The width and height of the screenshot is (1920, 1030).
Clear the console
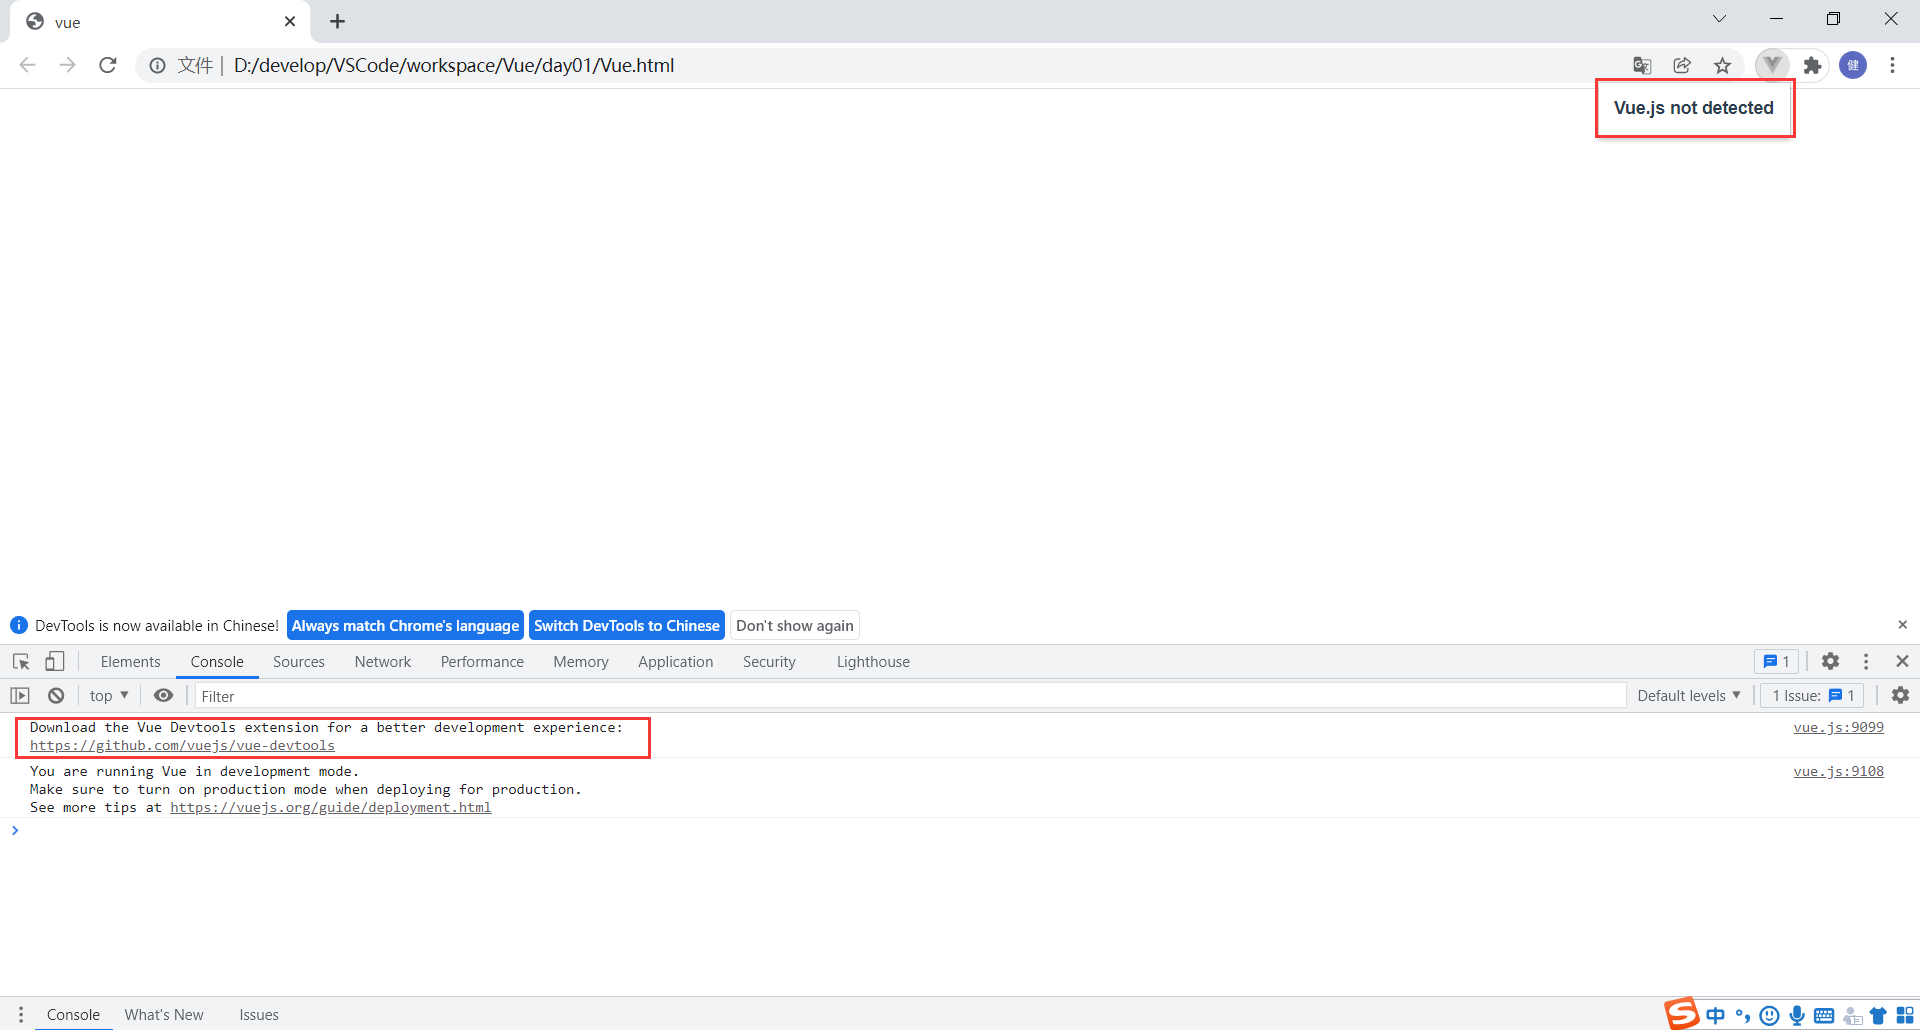point(56,695)
